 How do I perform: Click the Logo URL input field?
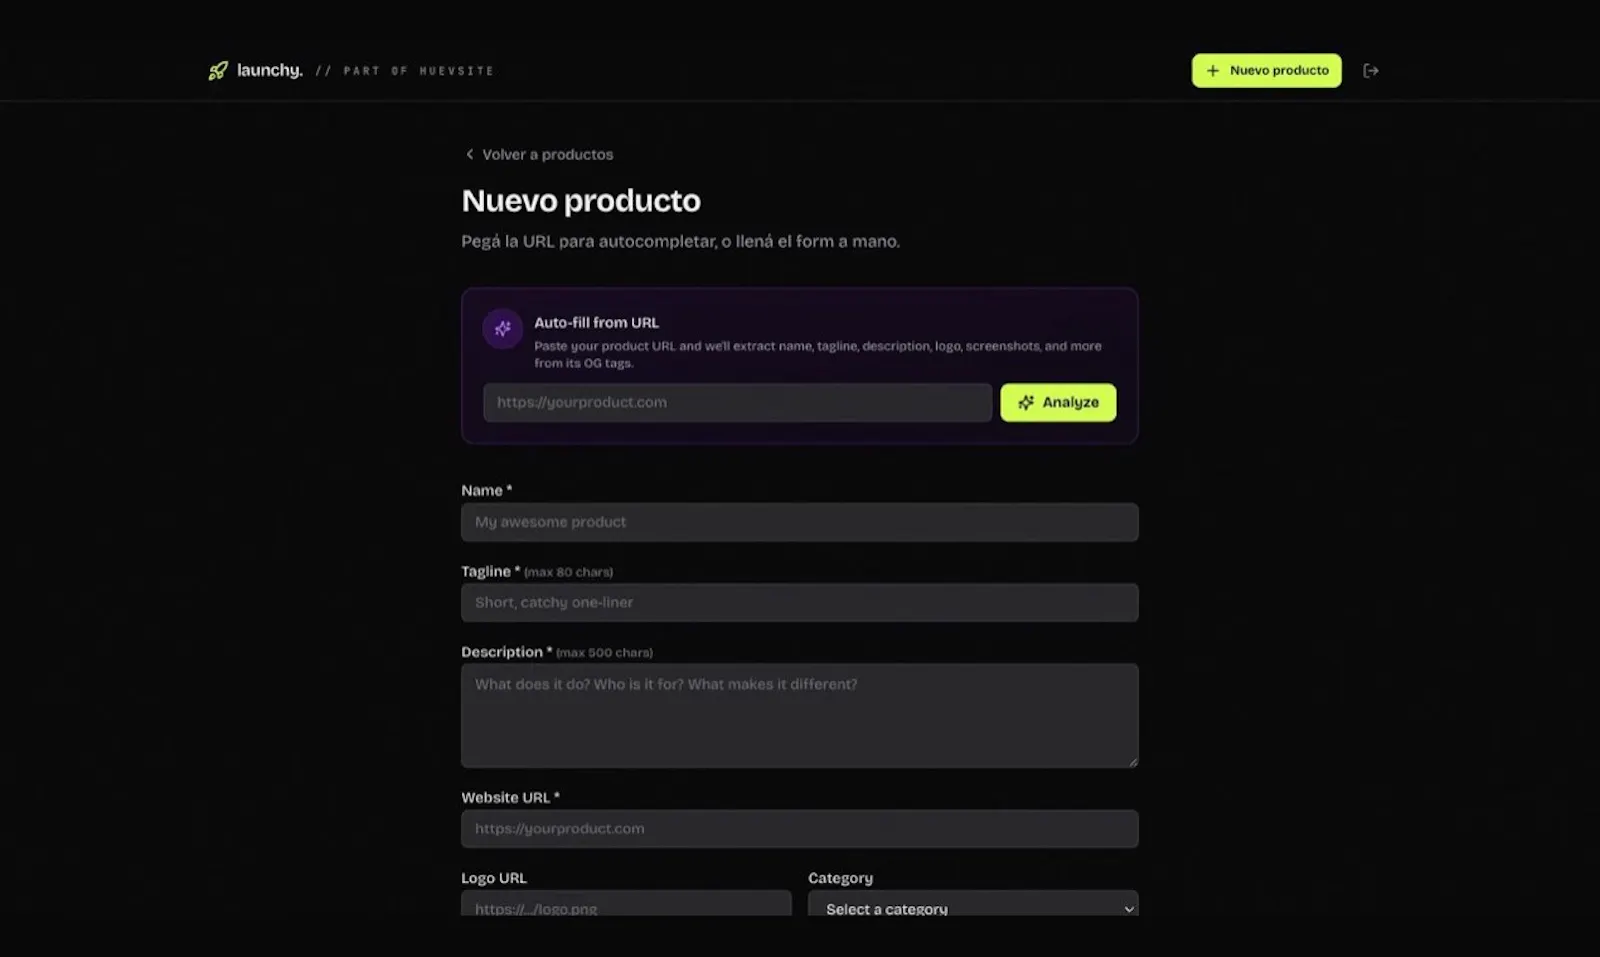(626, 904)
